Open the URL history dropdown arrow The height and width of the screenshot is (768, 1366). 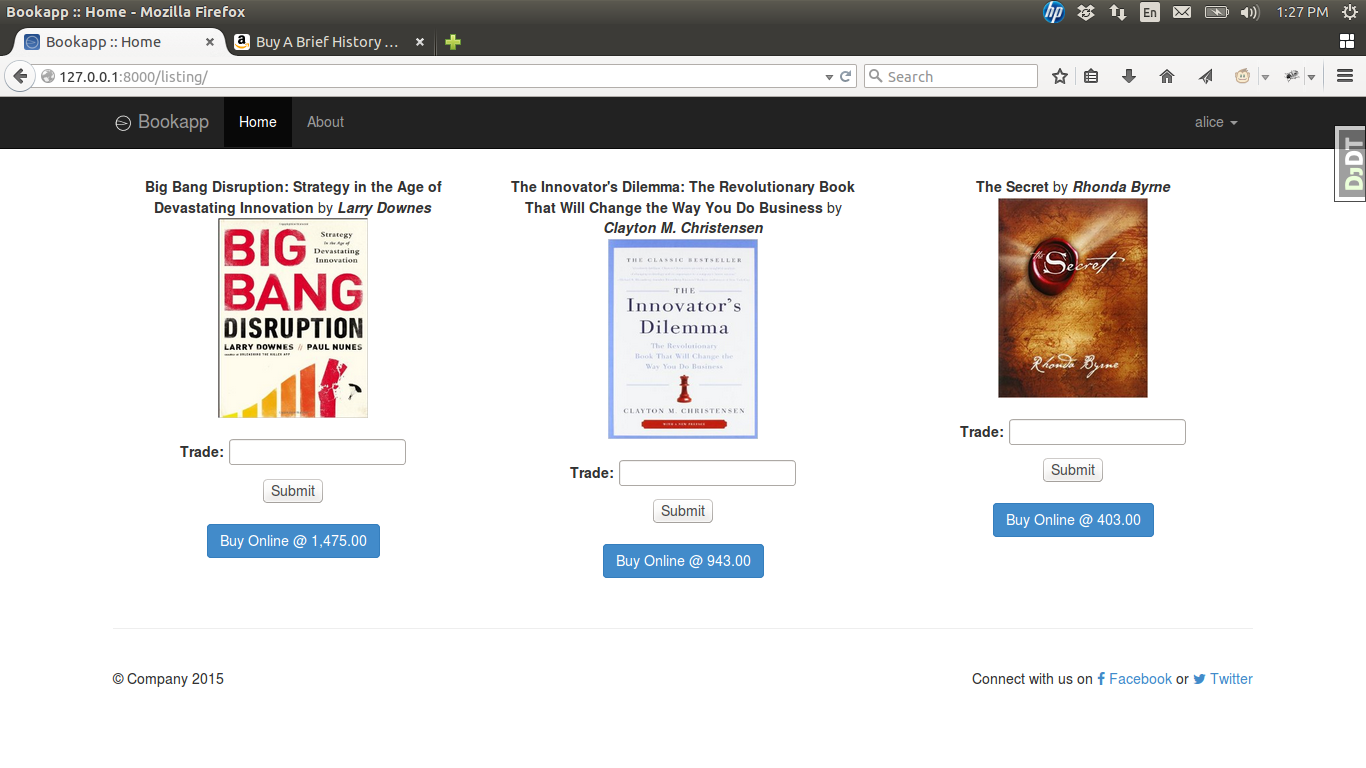[829, 77]
